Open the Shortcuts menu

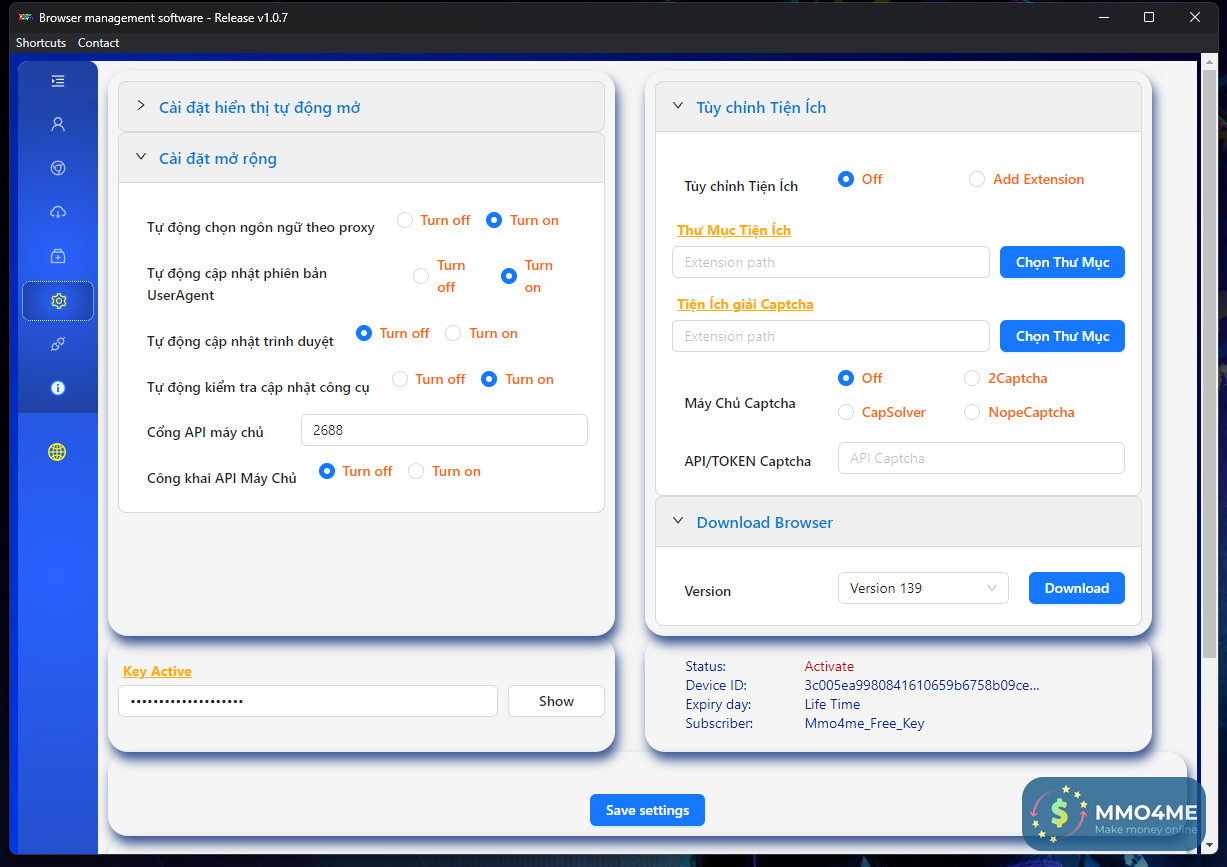pyautogui.click(x=41, y=43)
